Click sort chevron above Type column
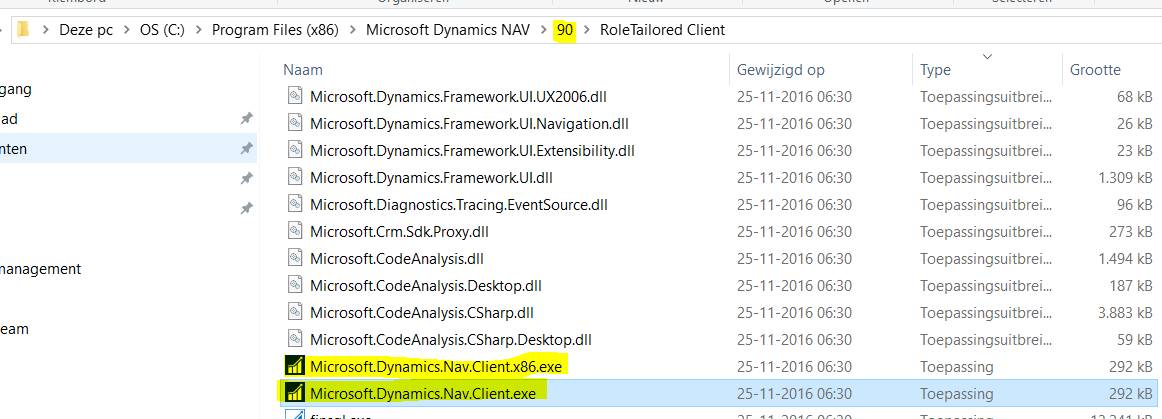The height and width of the screenshot is (419, 1162). [987, 56]
